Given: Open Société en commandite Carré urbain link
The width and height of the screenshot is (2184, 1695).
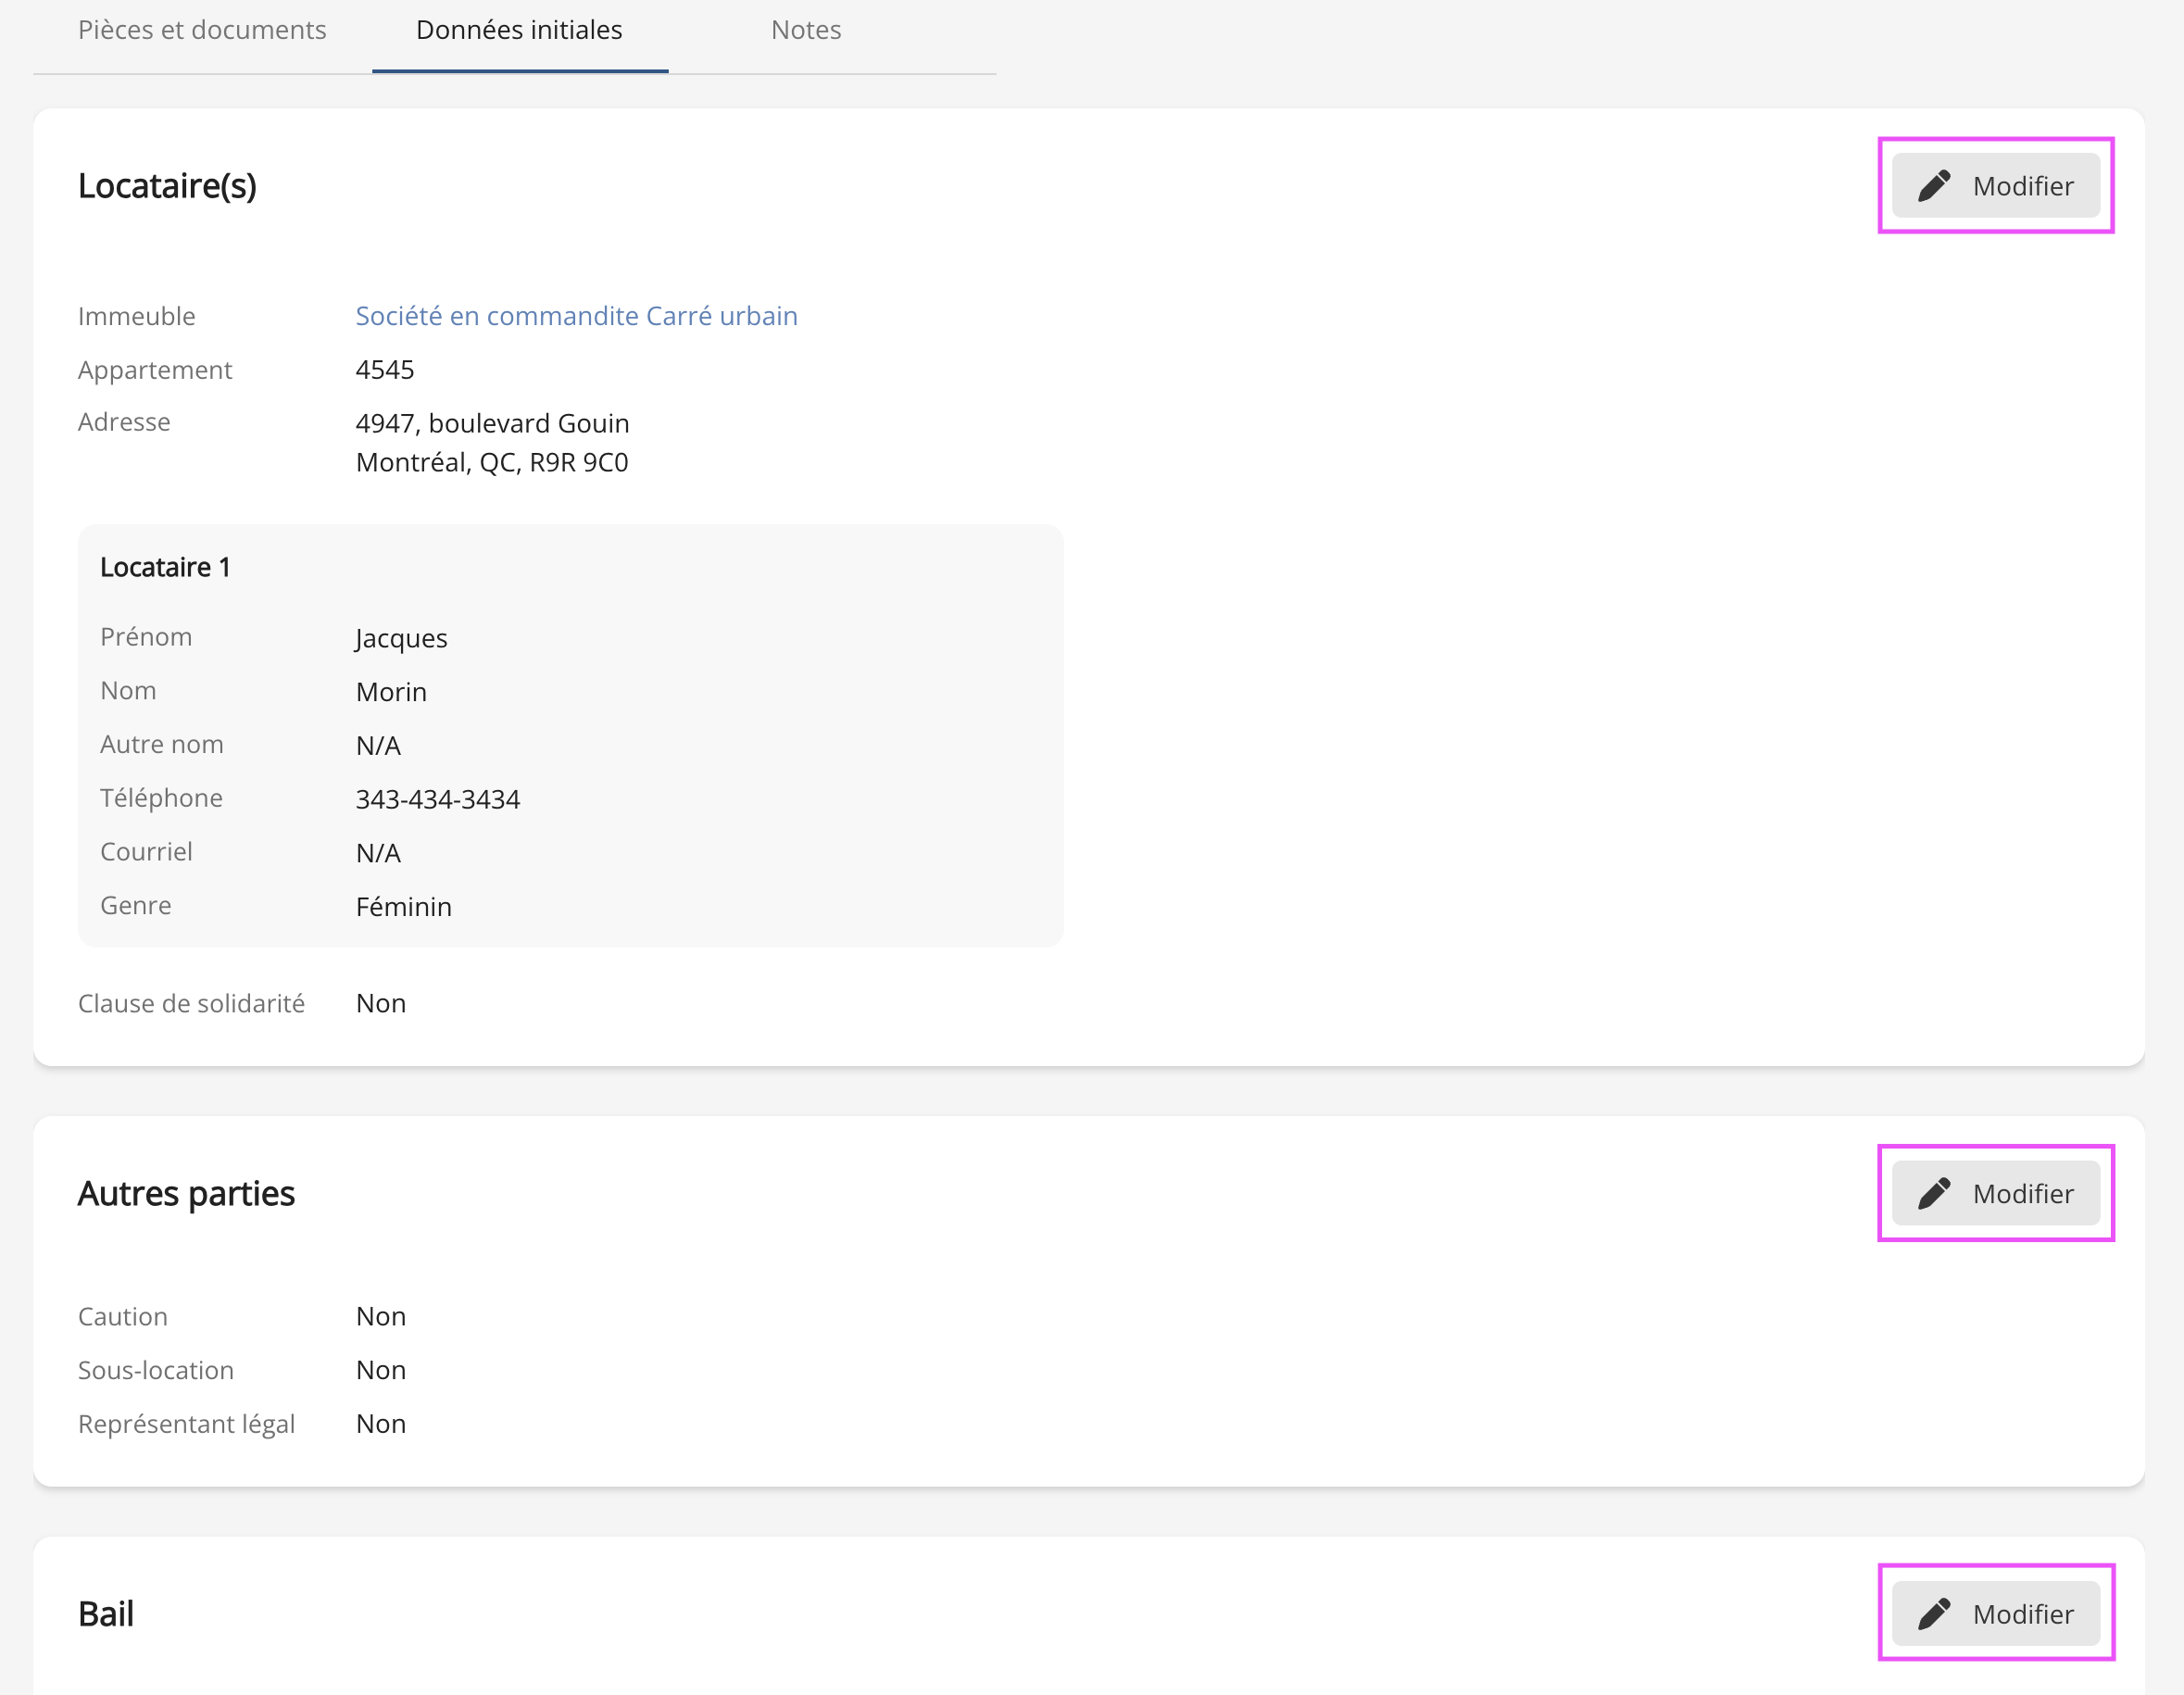Looking at the screenshot, I should click(576, 316).
